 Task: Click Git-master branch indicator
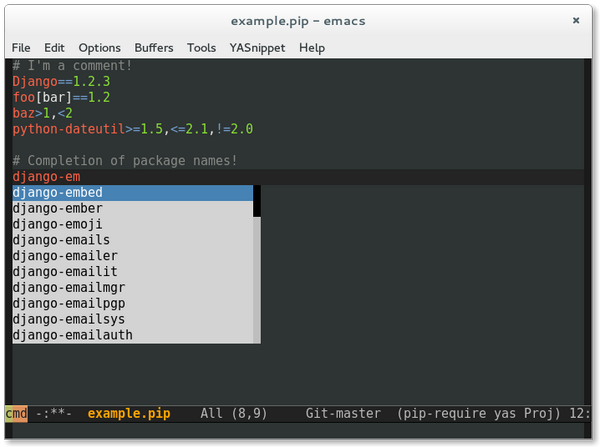pos(343,413)
